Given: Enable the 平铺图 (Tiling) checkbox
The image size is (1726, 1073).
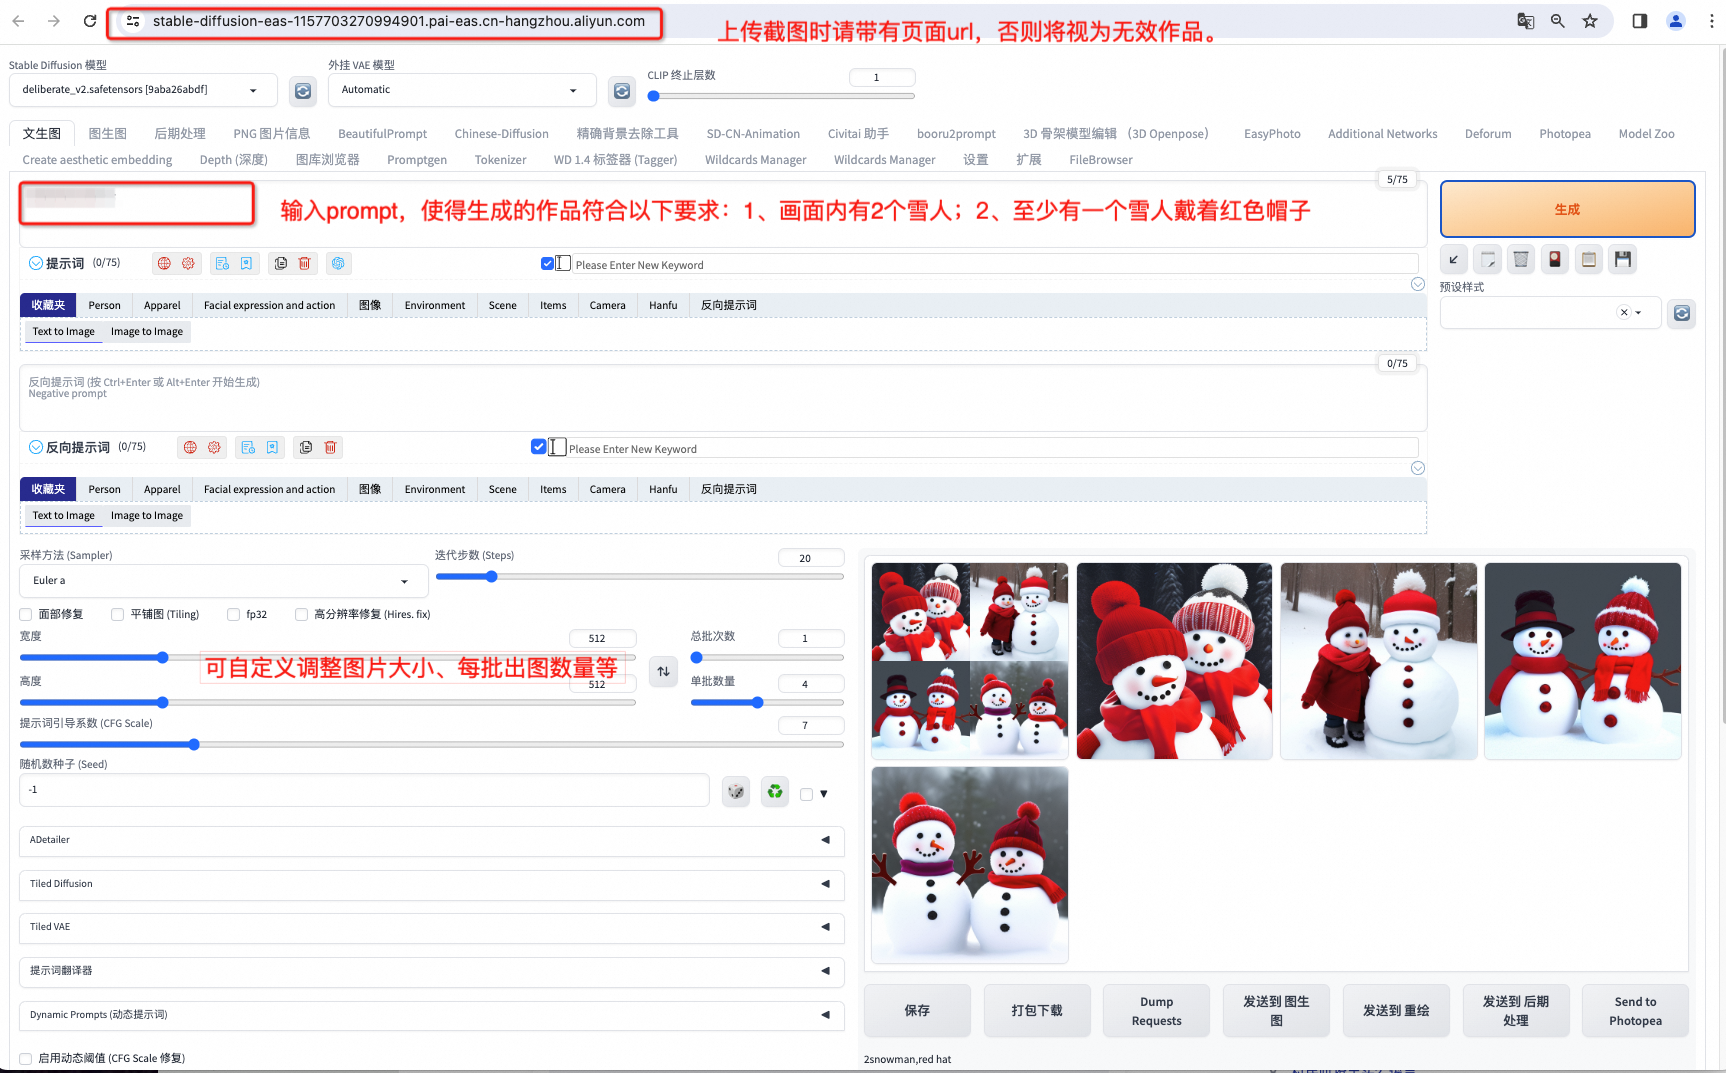Looking at the screenshot, I should point(118,614).
